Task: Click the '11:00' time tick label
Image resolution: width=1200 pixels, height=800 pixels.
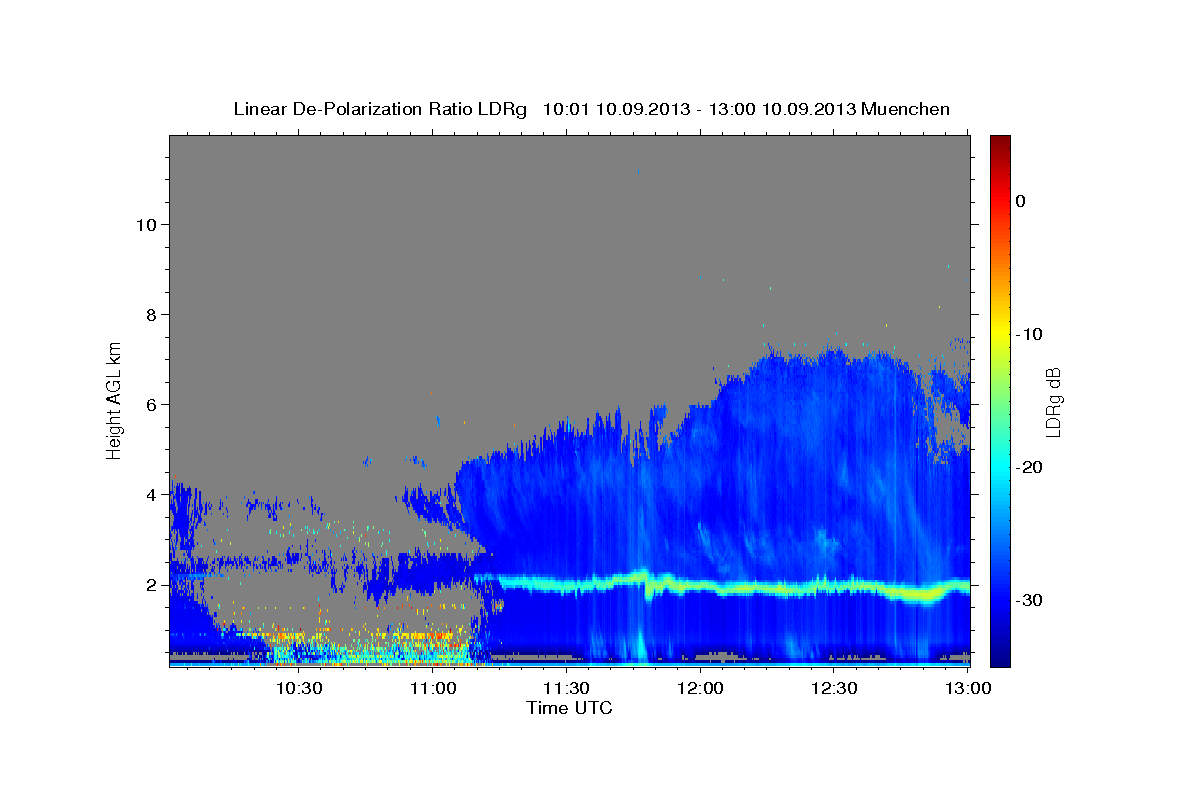Action: (433, 688)
